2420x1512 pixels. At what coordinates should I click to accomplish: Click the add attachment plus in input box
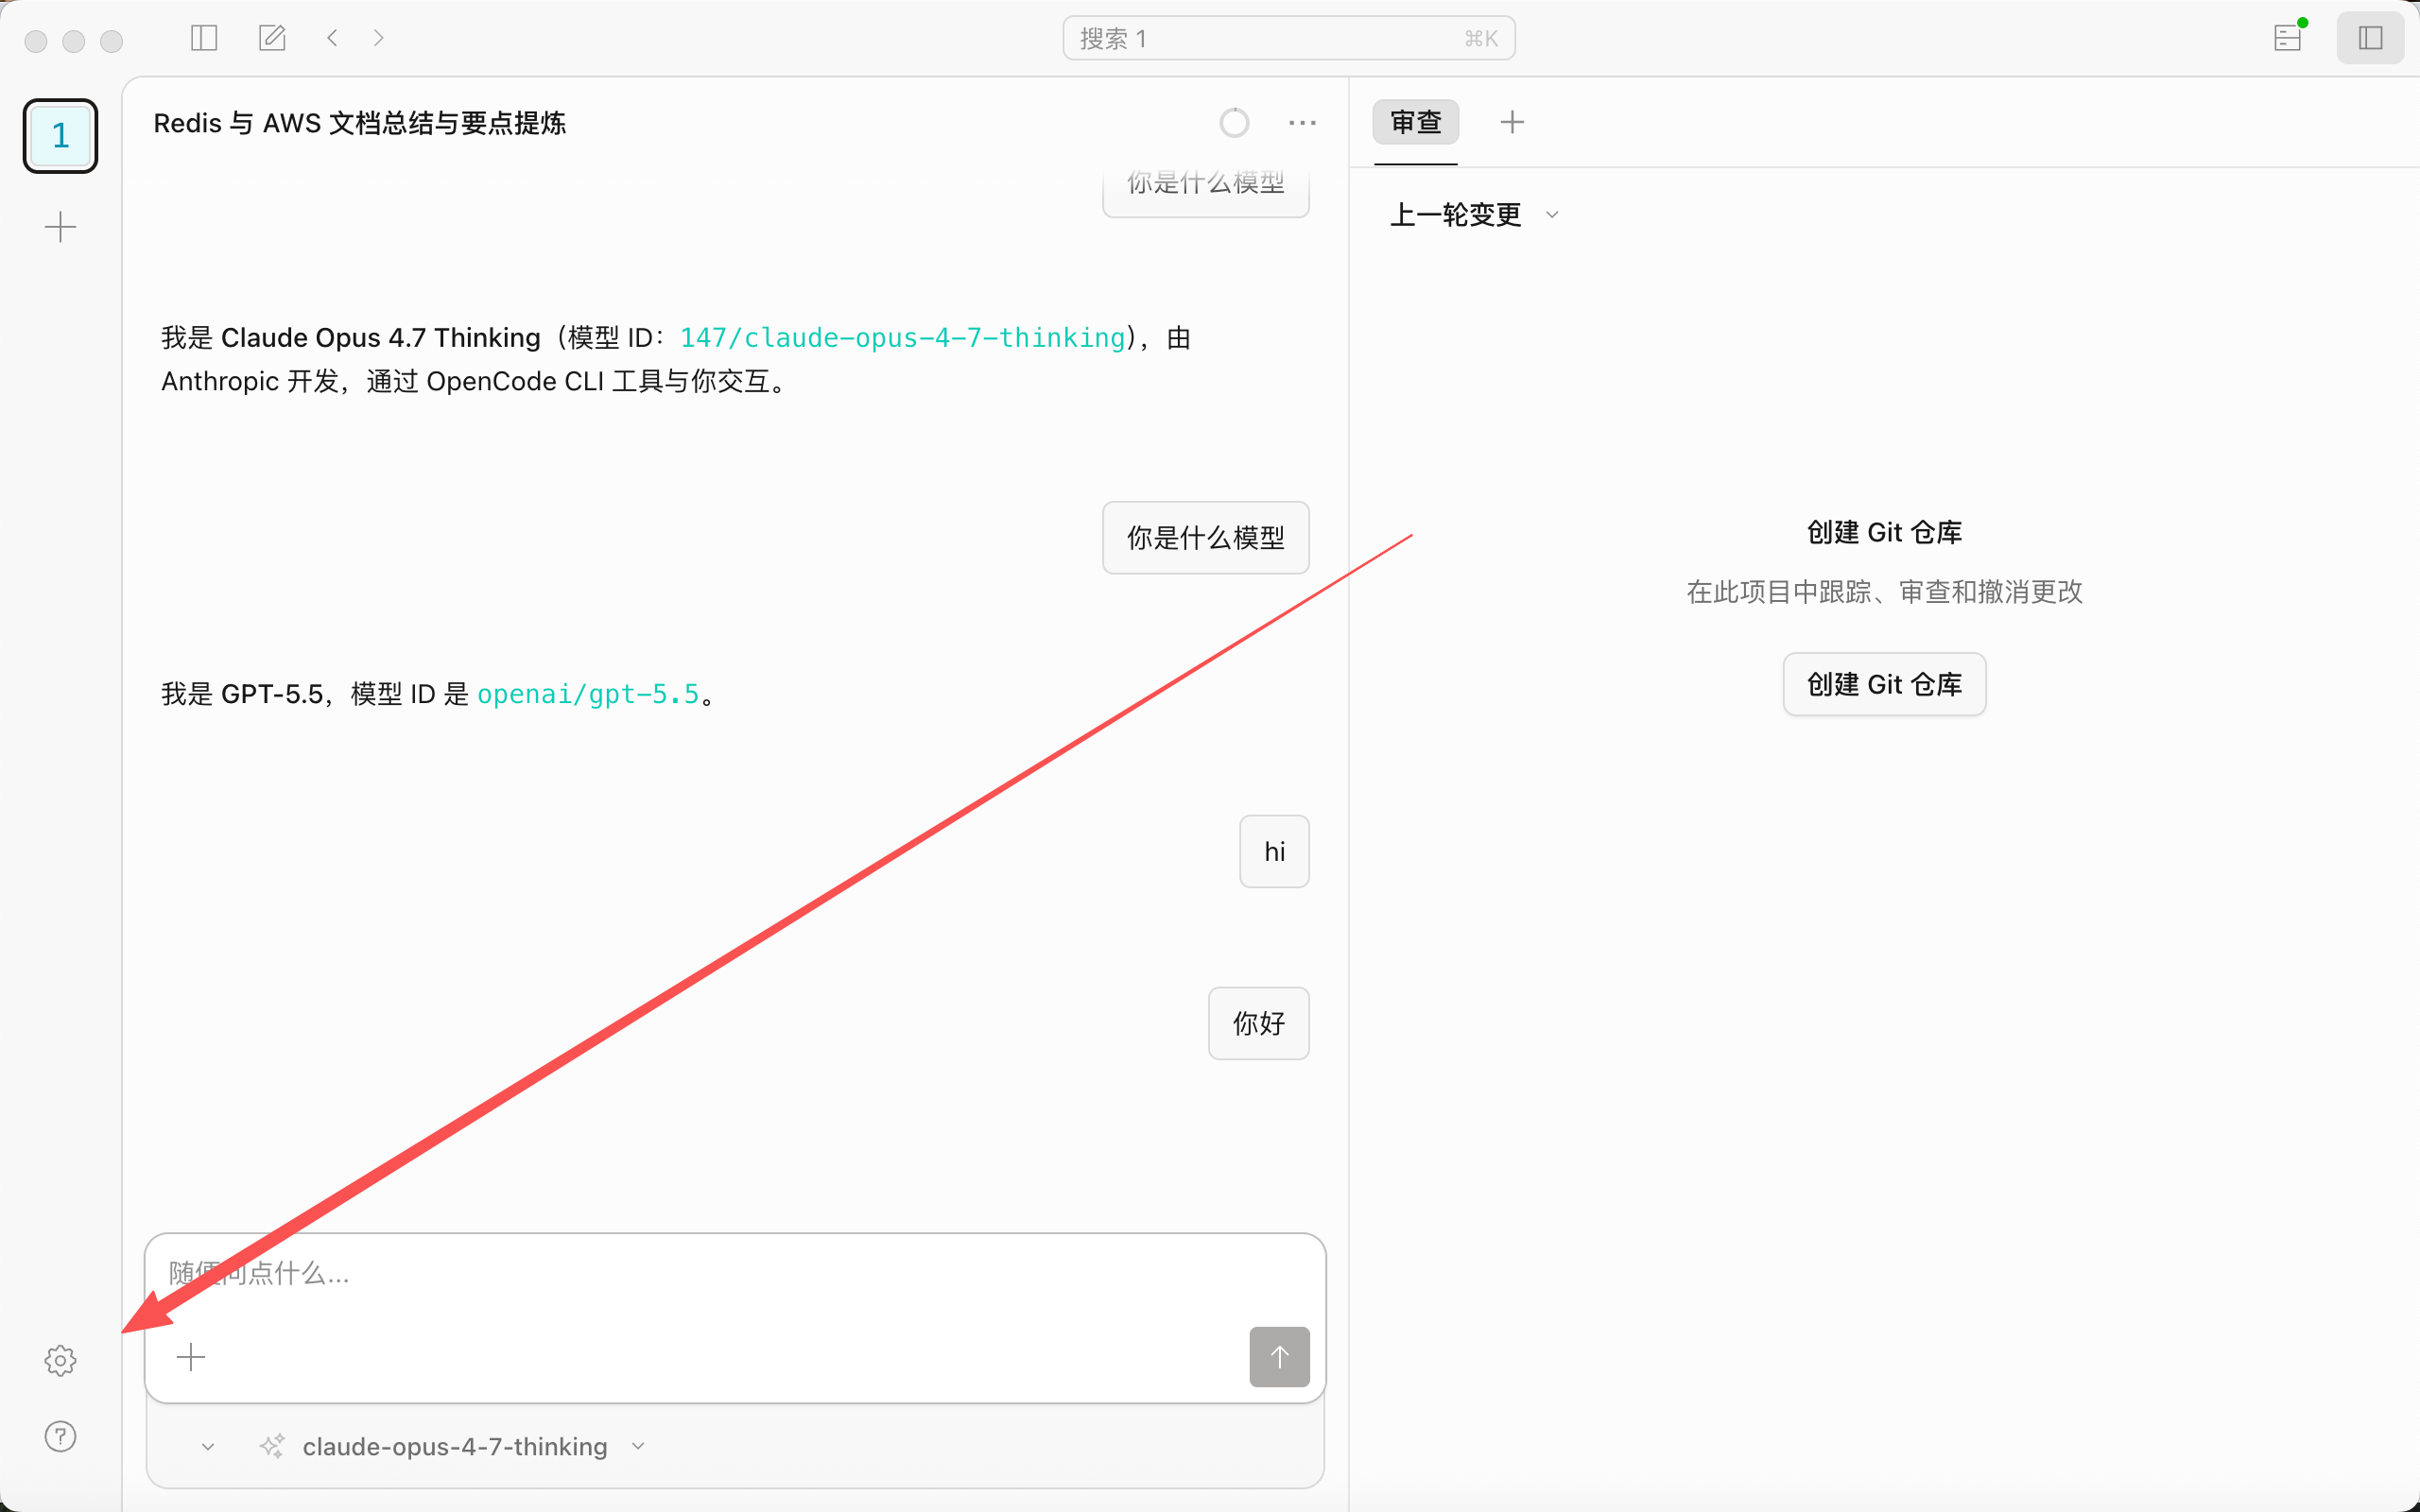[190, 1357]
